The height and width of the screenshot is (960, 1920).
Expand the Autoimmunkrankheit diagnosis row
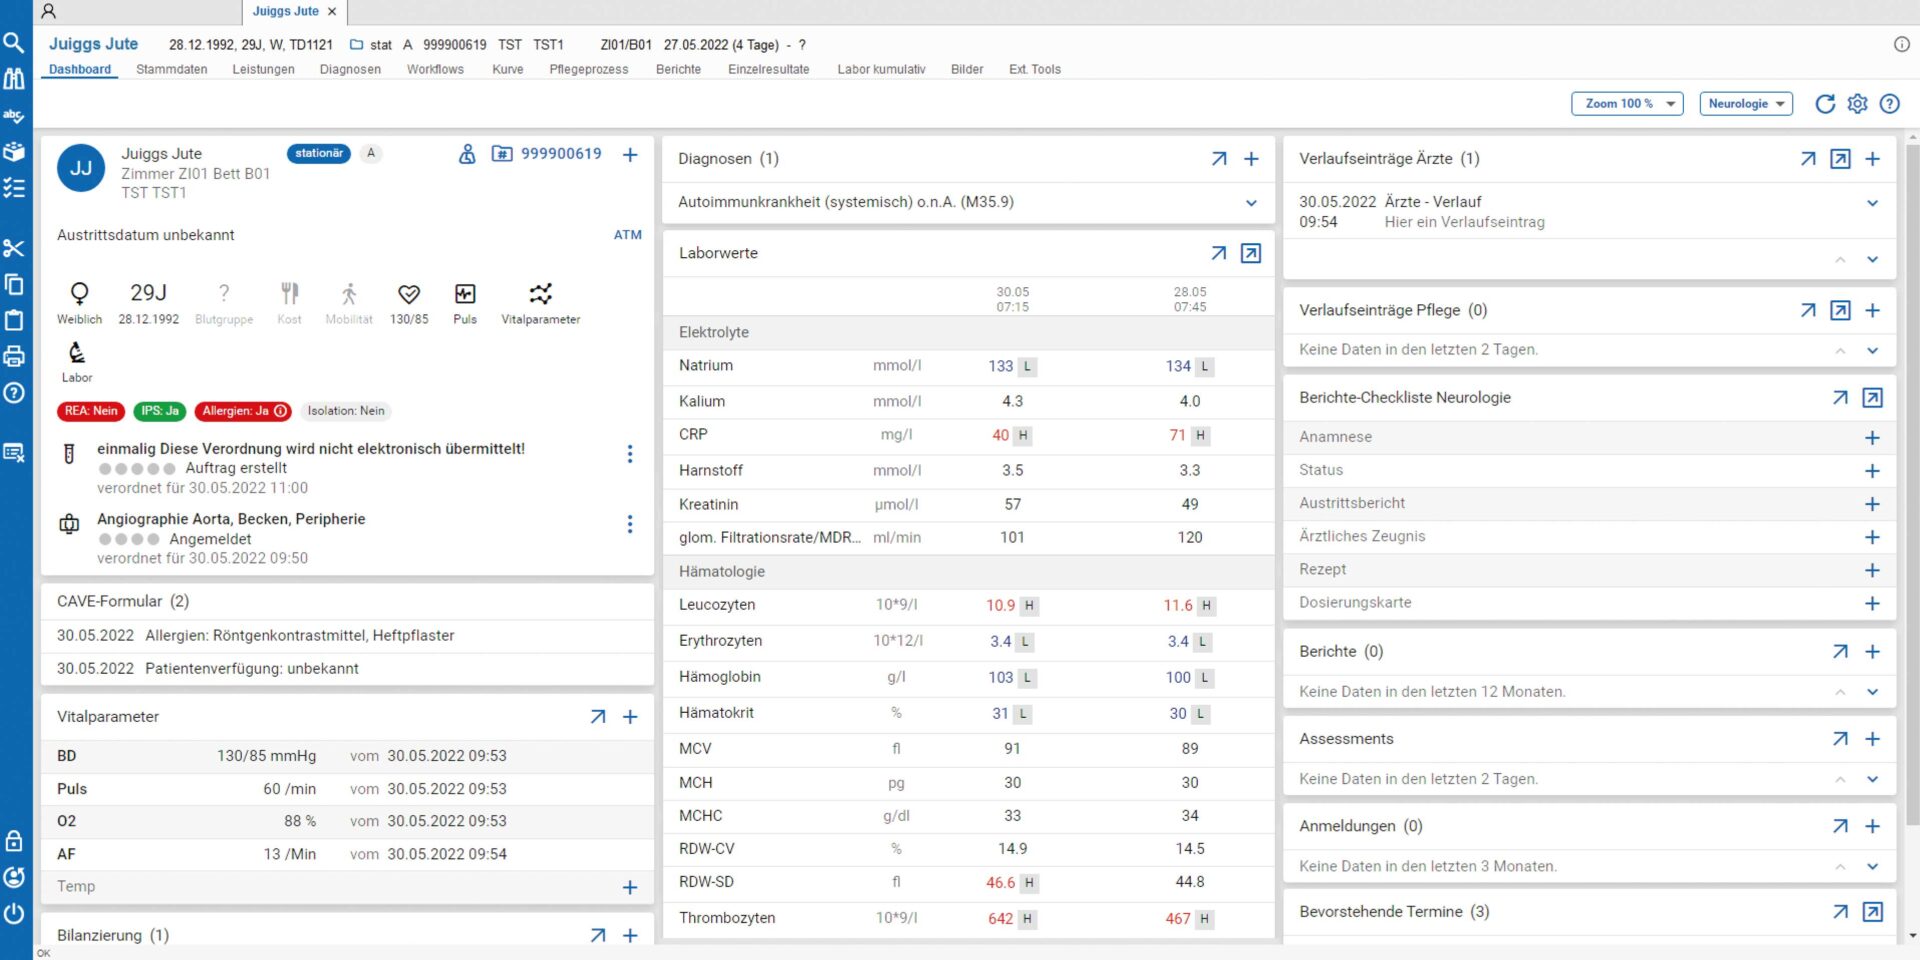pyautogui.click(x=1251, y=203)
